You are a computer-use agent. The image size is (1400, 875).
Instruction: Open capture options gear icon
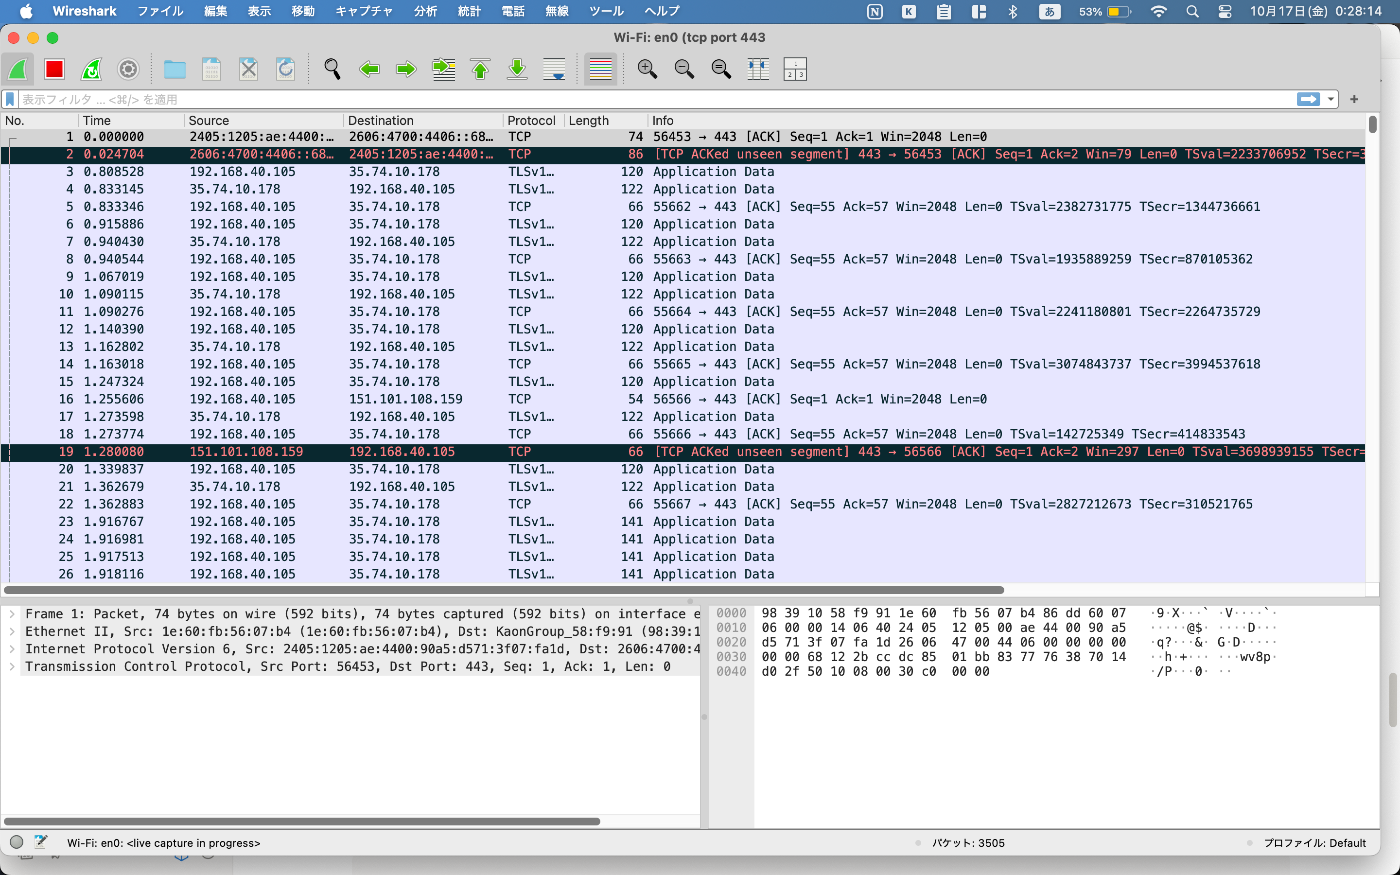pos(128,69)
